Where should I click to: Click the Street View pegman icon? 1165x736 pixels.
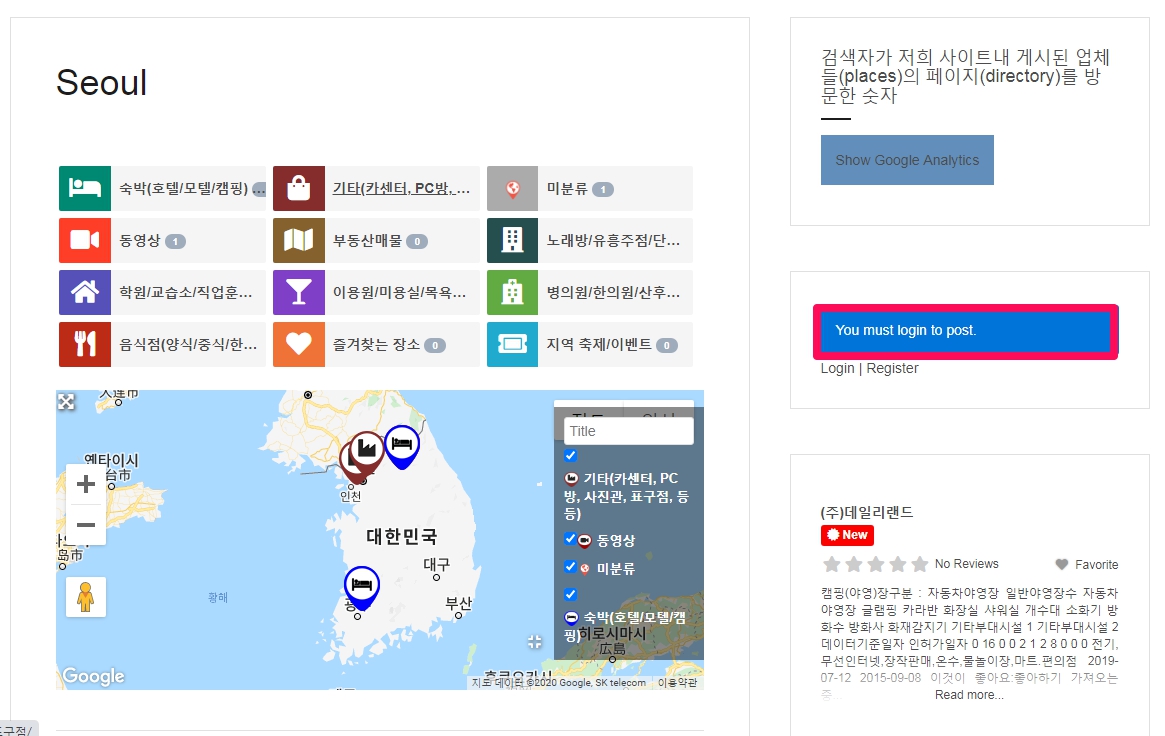click(x=85, y=596)
